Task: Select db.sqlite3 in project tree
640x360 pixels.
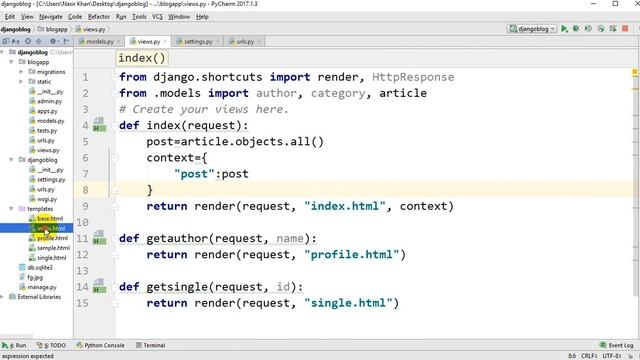Action: 36,267
